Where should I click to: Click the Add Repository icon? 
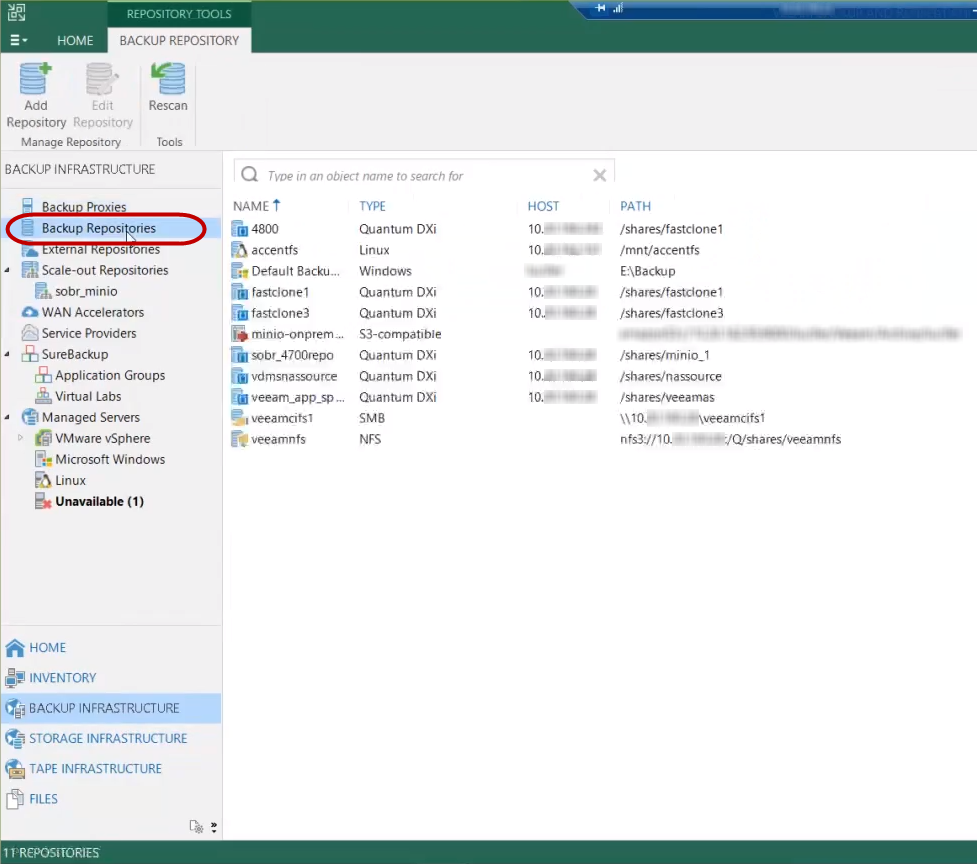[x=35, y=79]
